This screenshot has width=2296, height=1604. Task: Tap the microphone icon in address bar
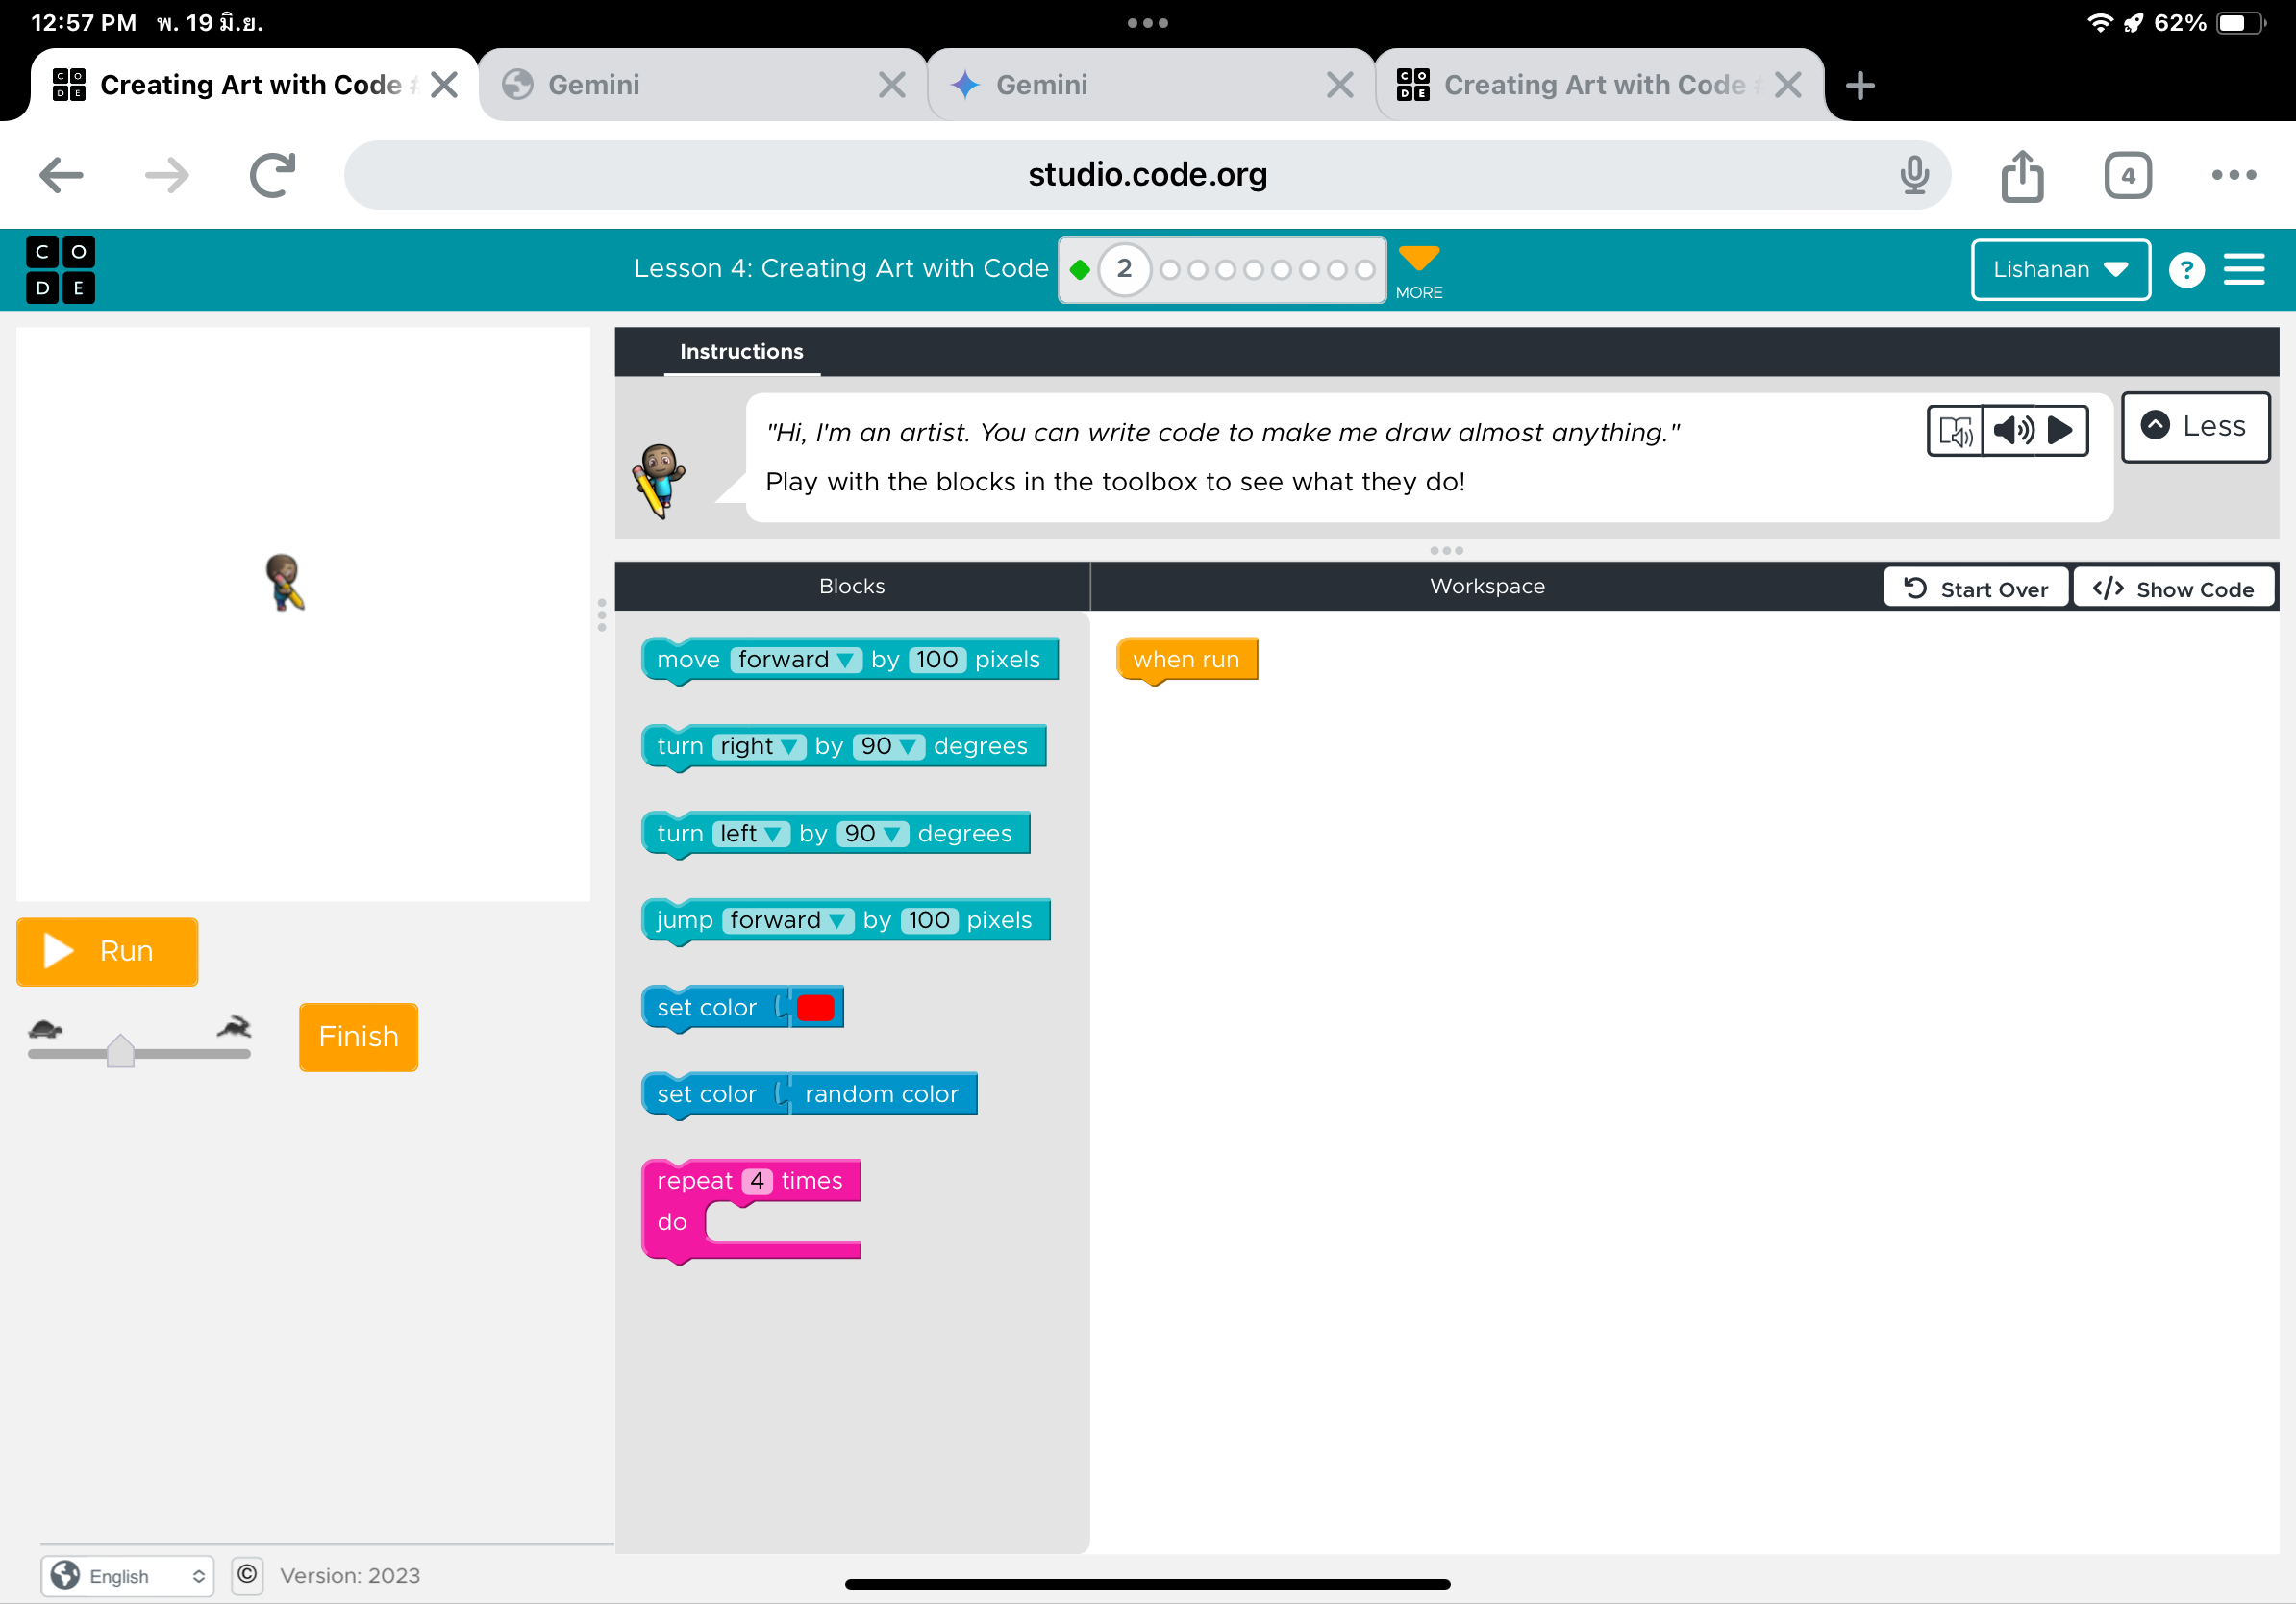1913,176
